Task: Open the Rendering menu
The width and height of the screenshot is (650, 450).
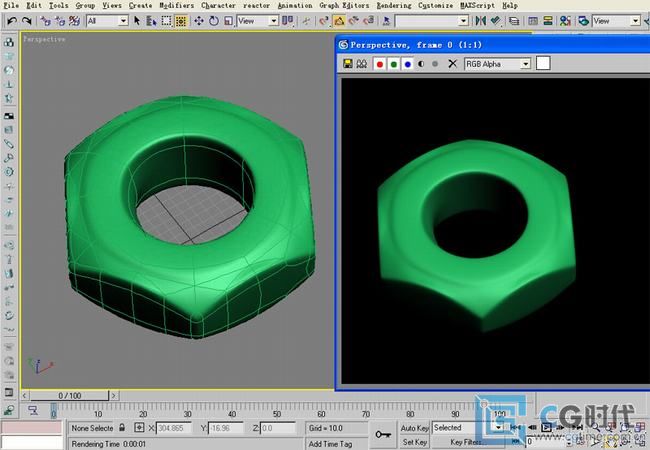Action: (394, 5)
